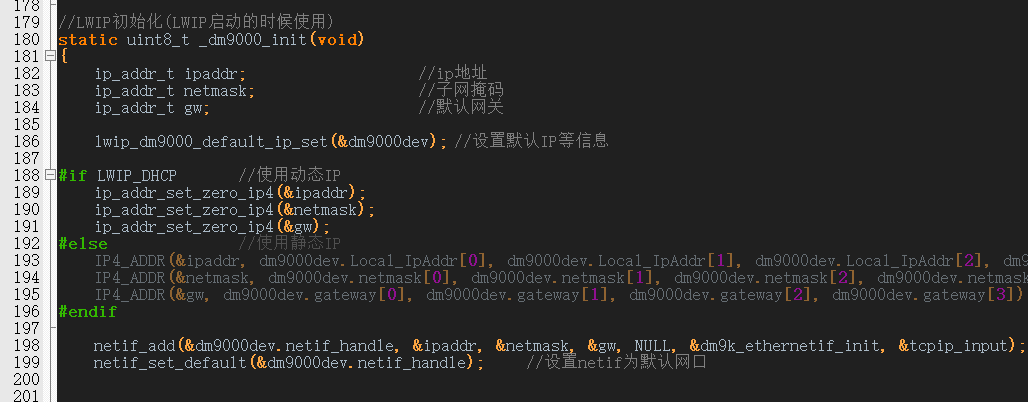Collapse the function body fold at line 181
1028x402 pixels.
point(50,56)
